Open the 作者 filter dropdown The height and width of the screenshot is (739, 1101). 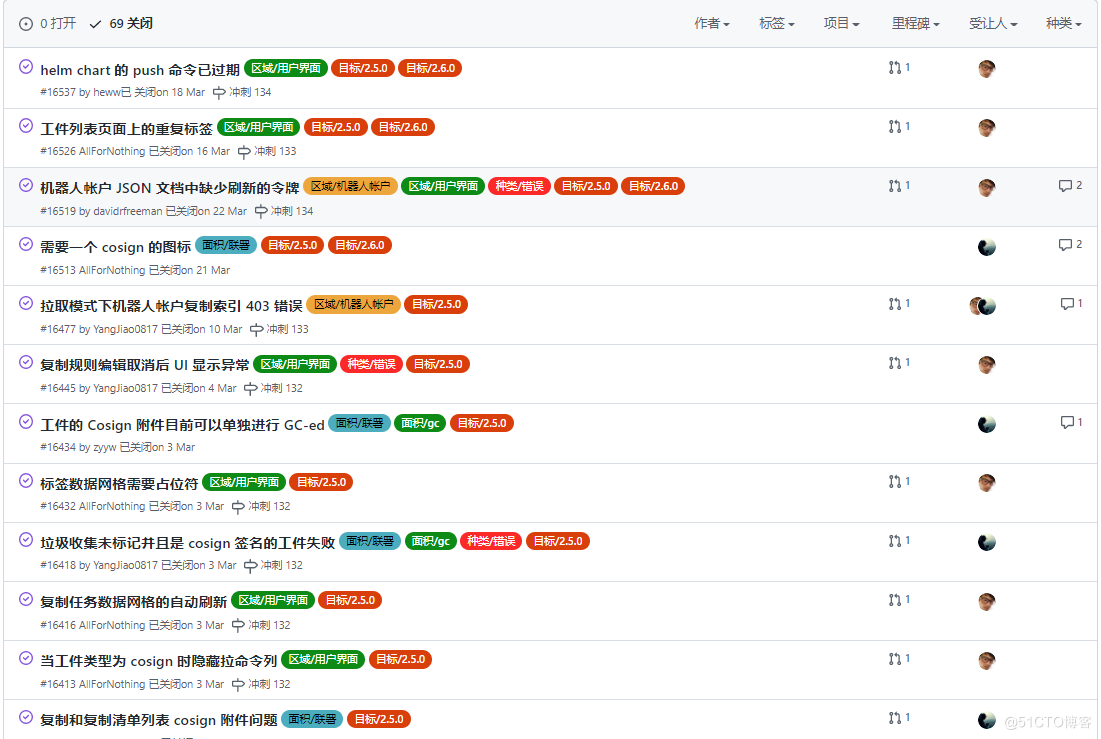711,23
